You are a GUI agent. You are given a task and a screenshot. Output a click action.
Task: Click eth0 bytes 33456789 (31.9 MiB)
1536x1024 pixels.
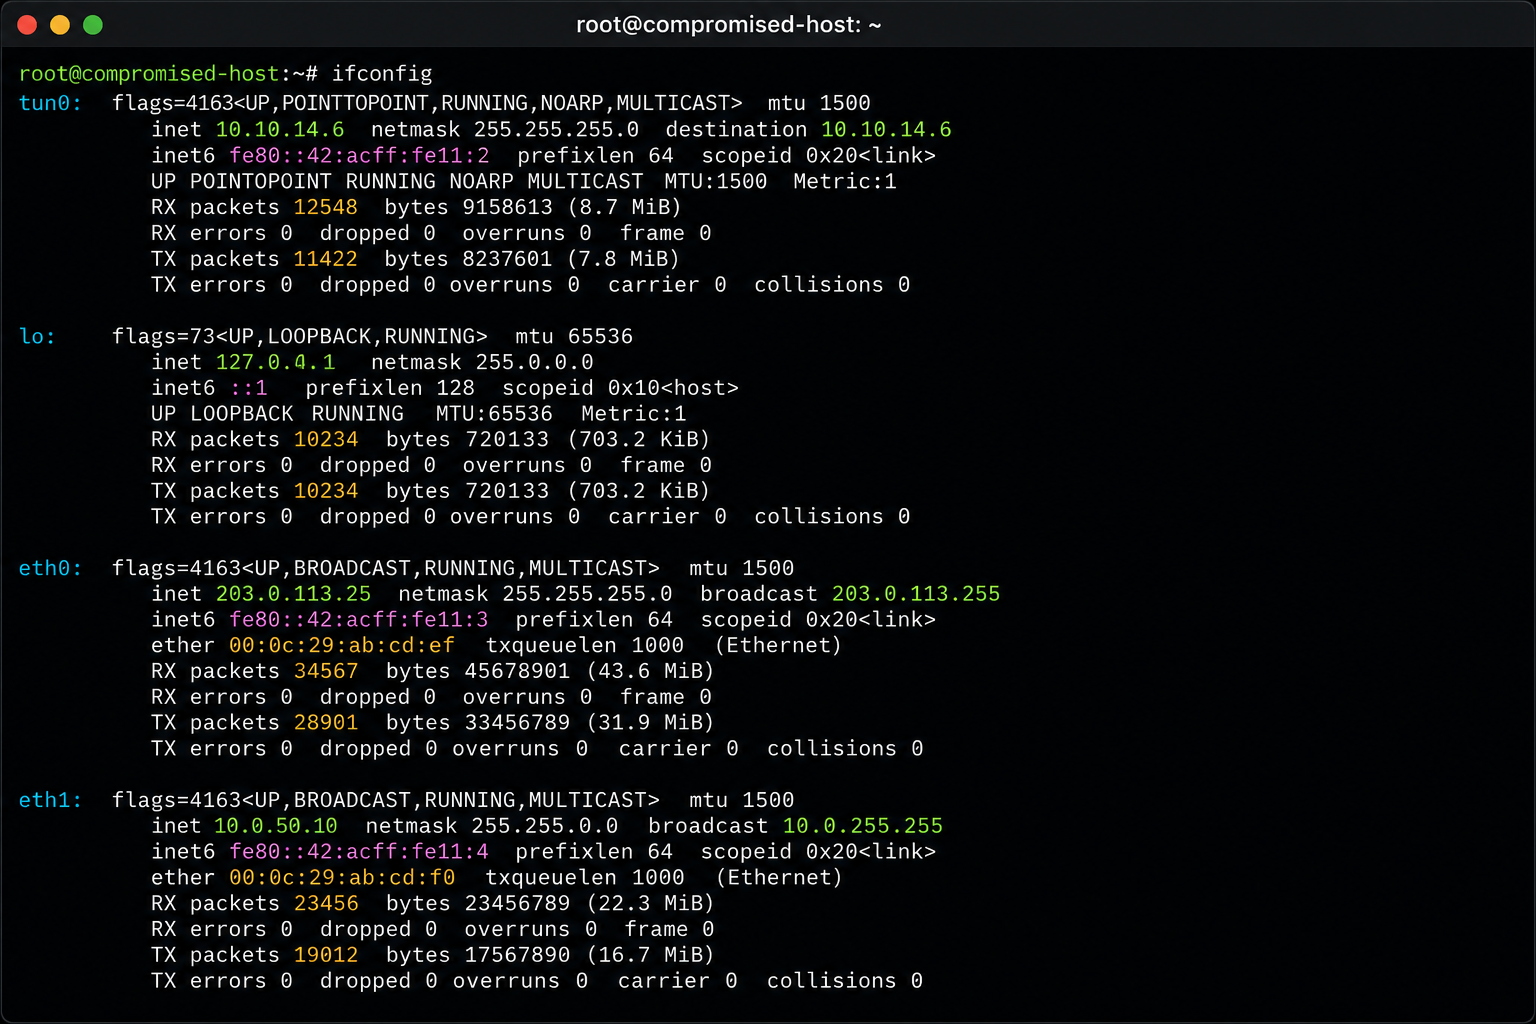click(550, 723)
